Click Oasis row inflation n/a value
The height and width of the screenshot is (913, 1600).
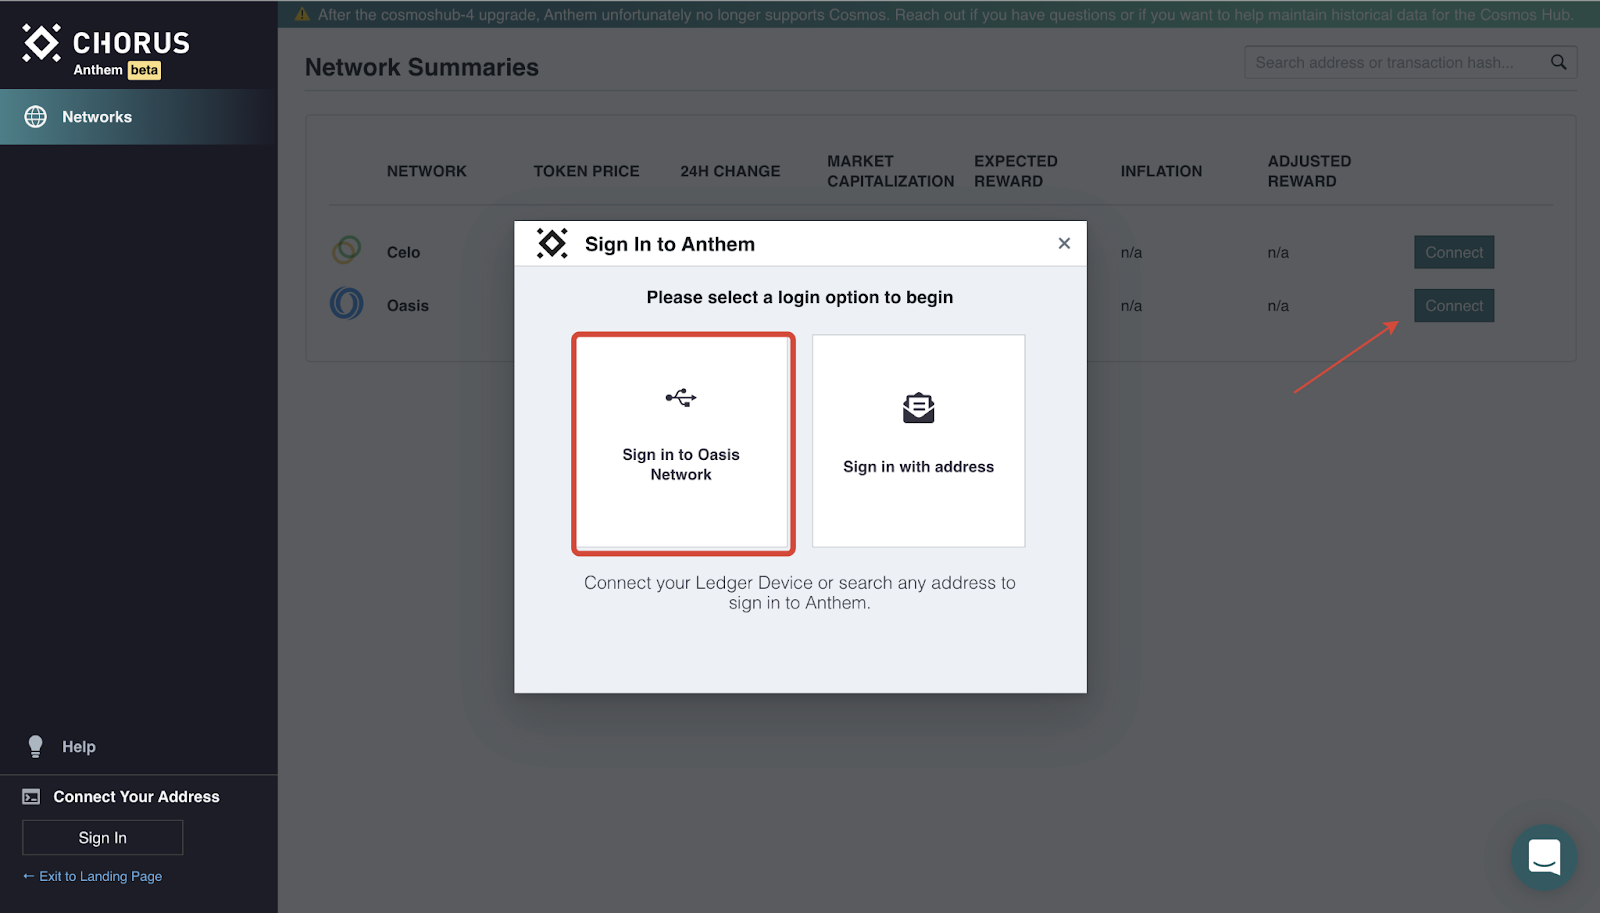(1131, 306)
